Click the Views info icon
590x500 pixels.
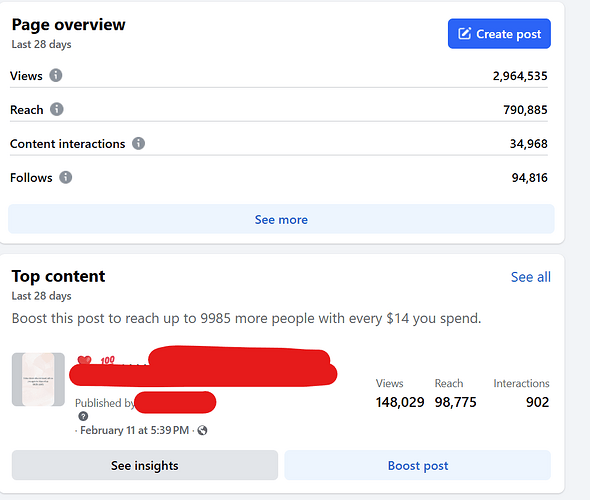point(56,75)
